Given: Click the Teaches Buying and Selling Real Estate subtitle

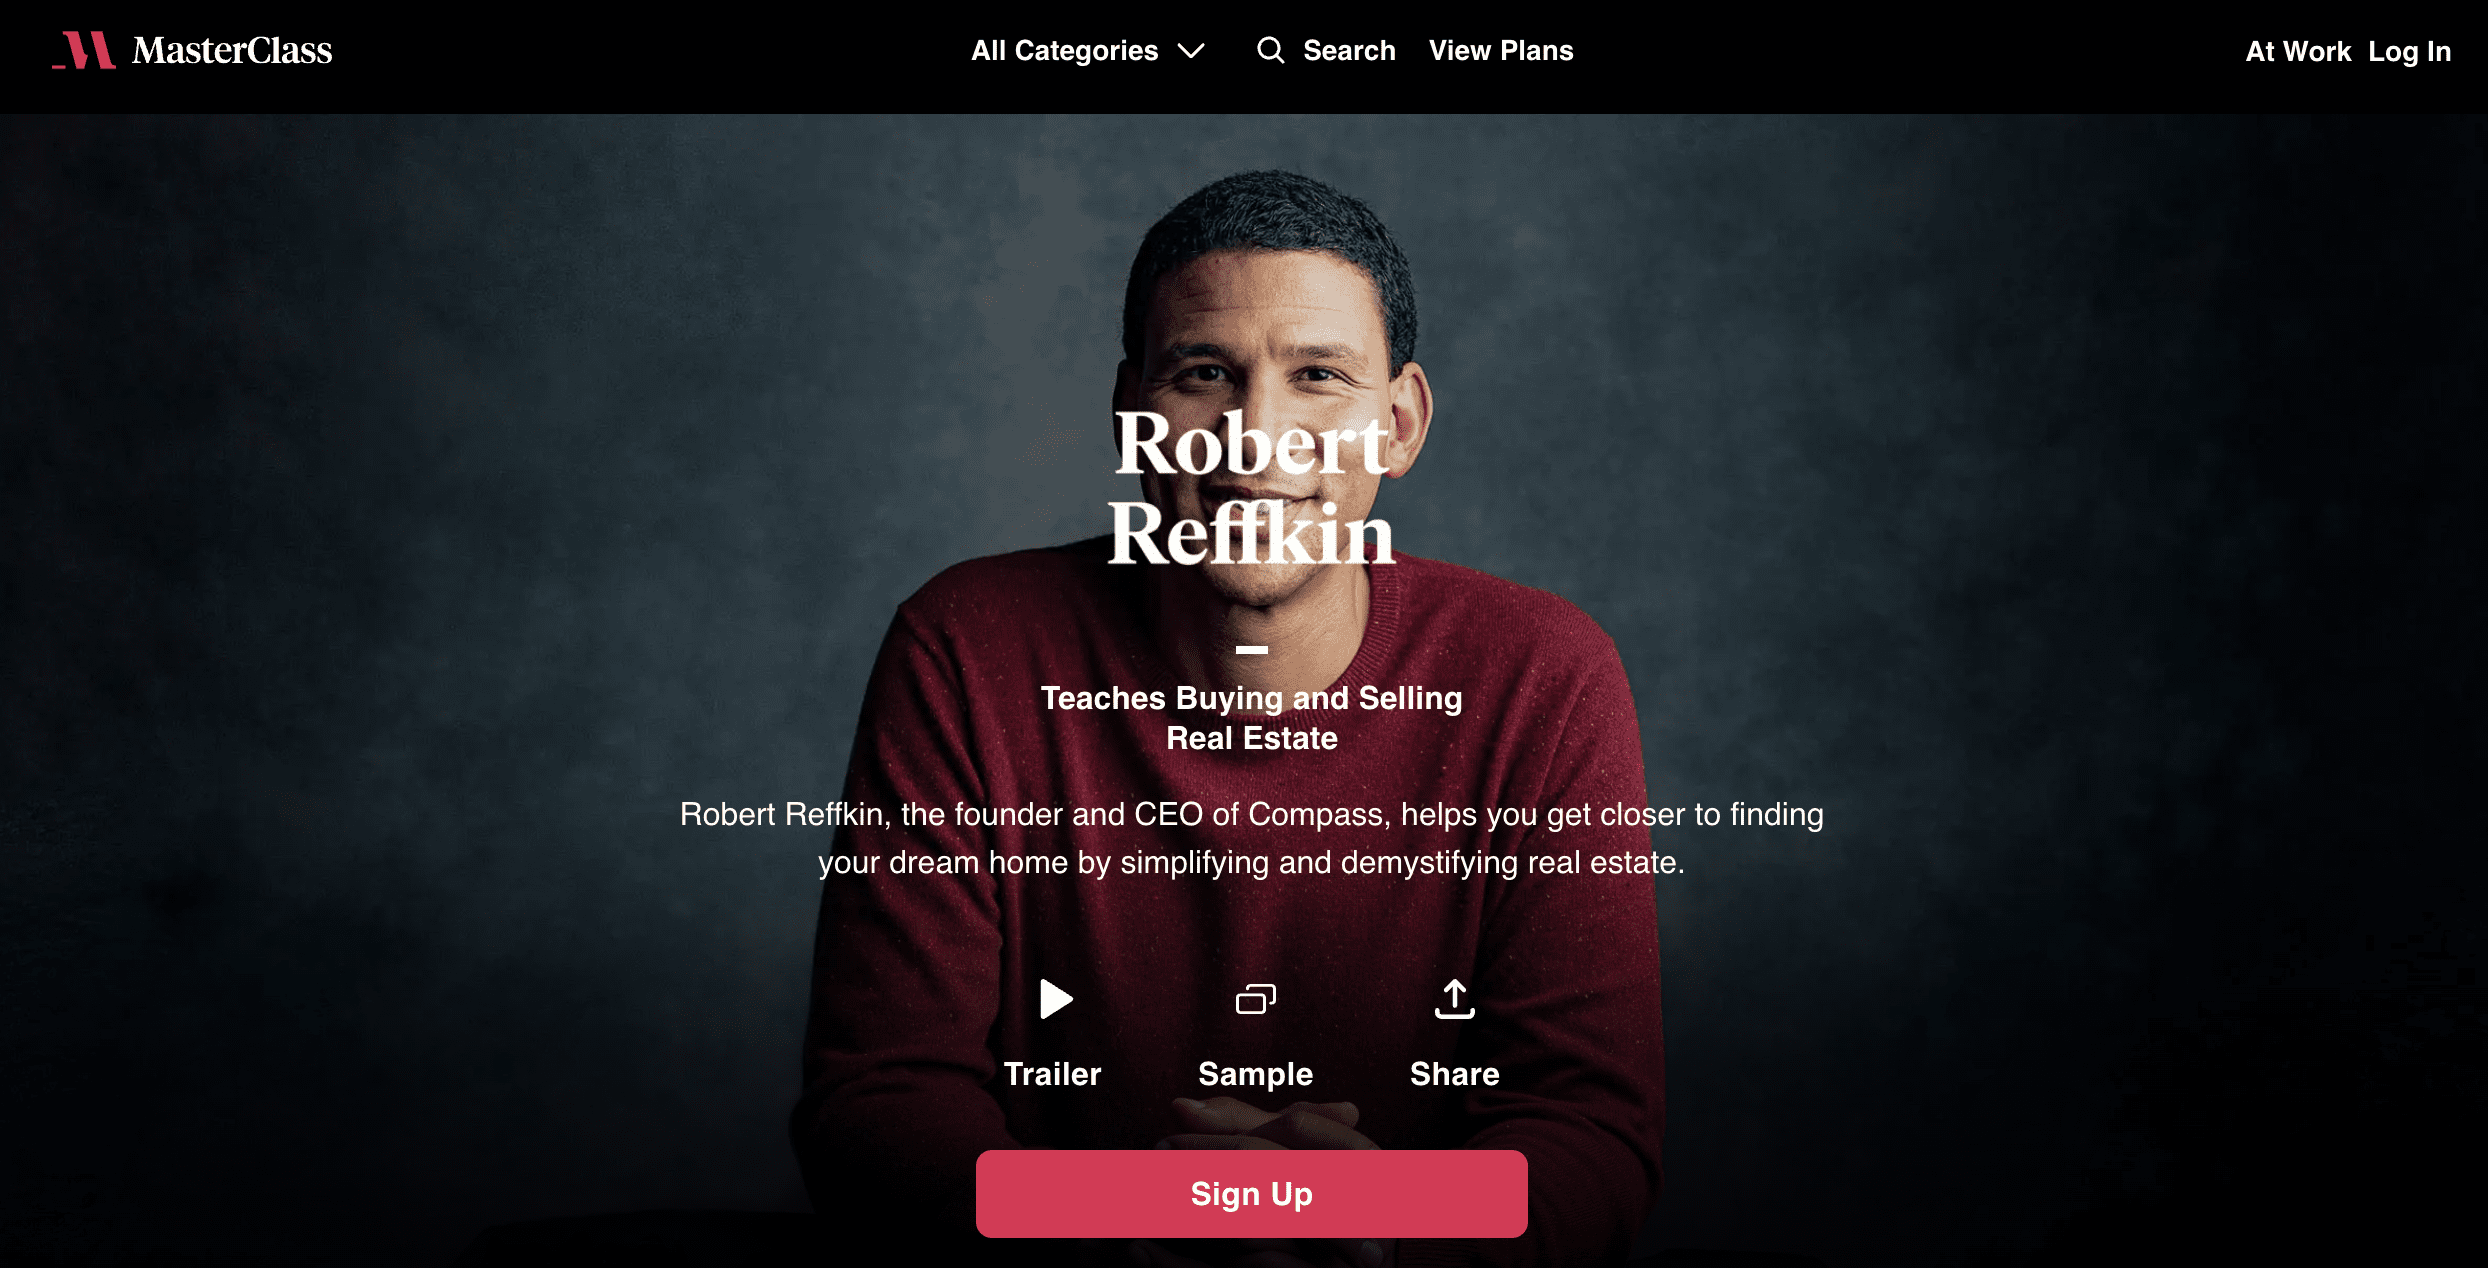Looking at the screenshot, I should click(x=1251, y=718).
